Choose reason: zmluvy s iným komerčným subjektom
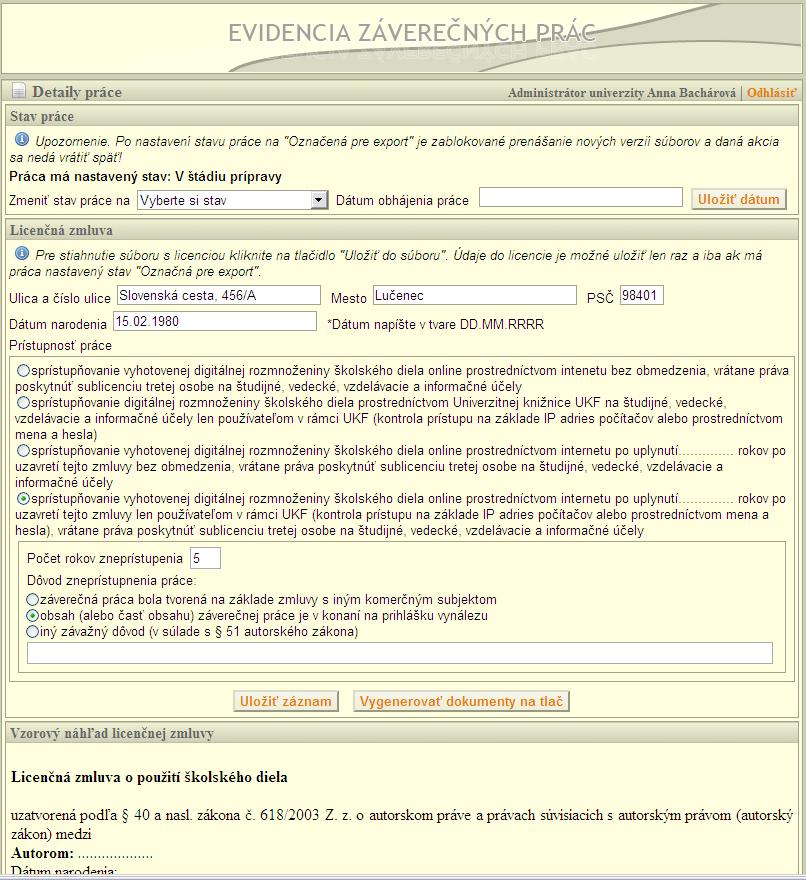The height and width of the screenshot is (880, 806). click(33, 599)
